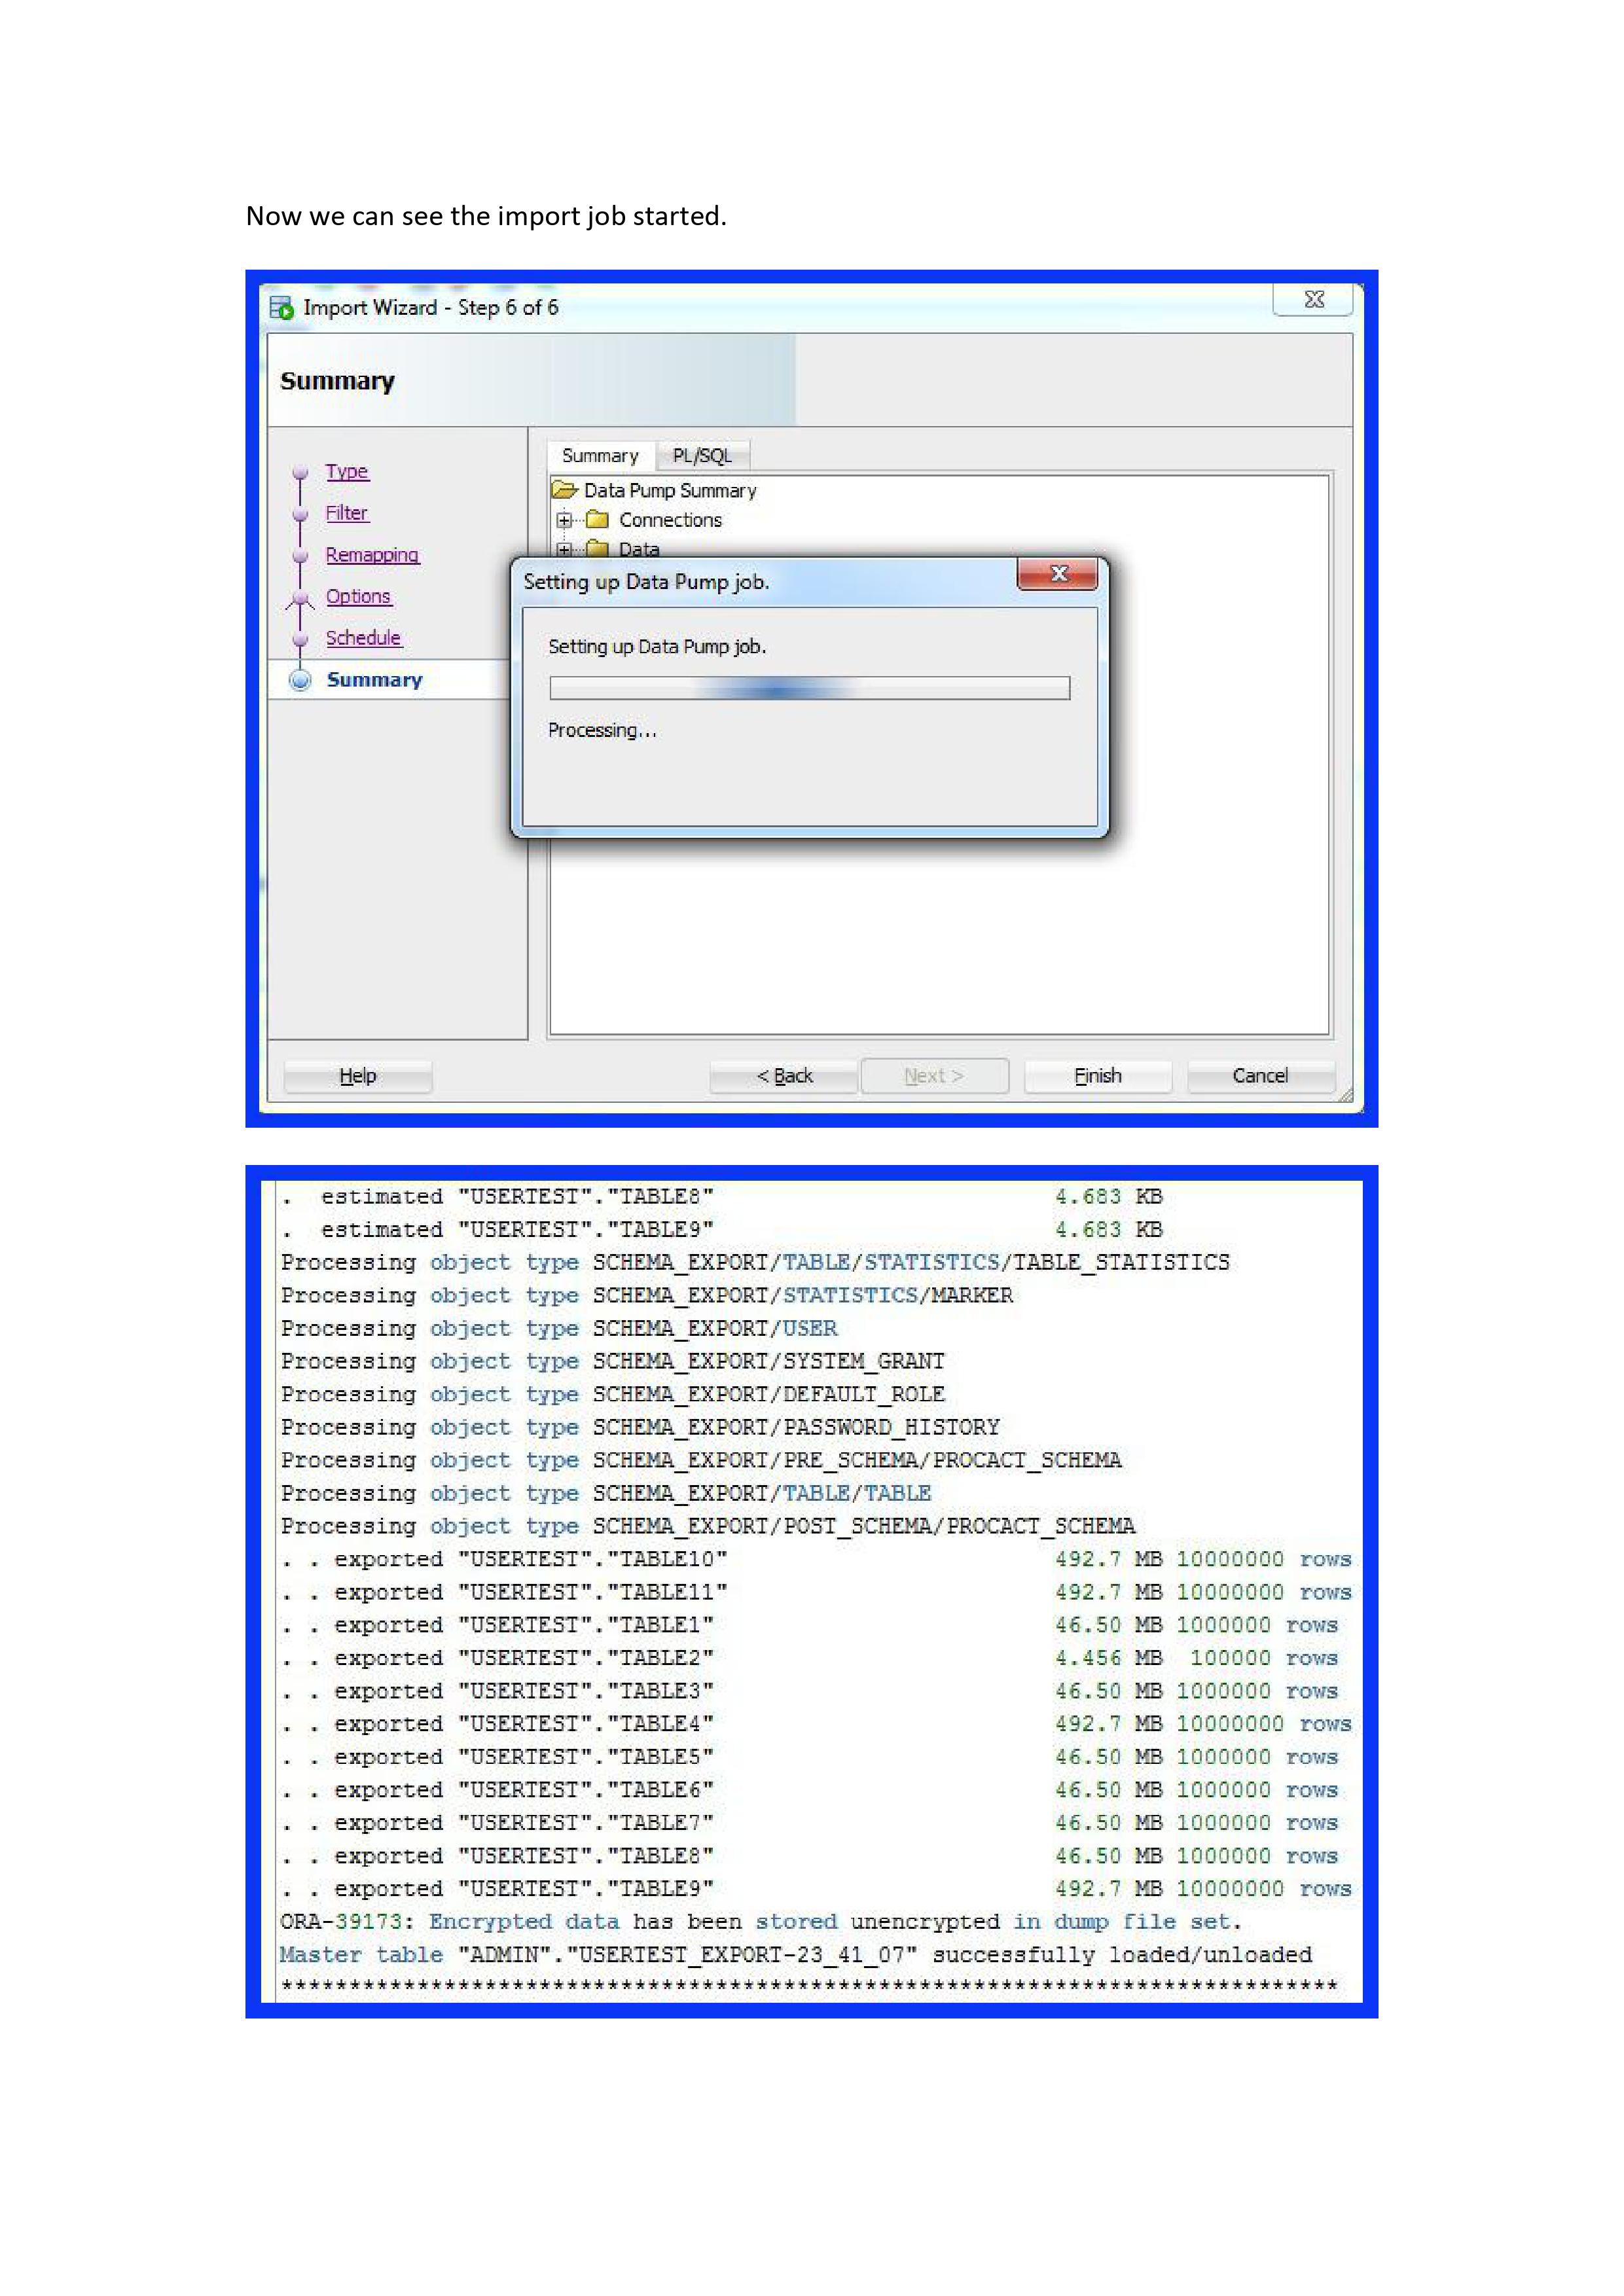This screenshot has height=2296, width=1624.
Task: Click the Data Pump job progress bar
Action: [x=809, y=688]
